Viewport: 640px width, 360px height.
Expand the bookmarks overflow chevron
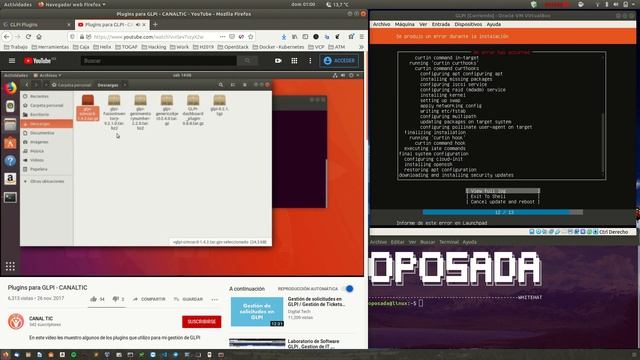(x=361, y=47)
